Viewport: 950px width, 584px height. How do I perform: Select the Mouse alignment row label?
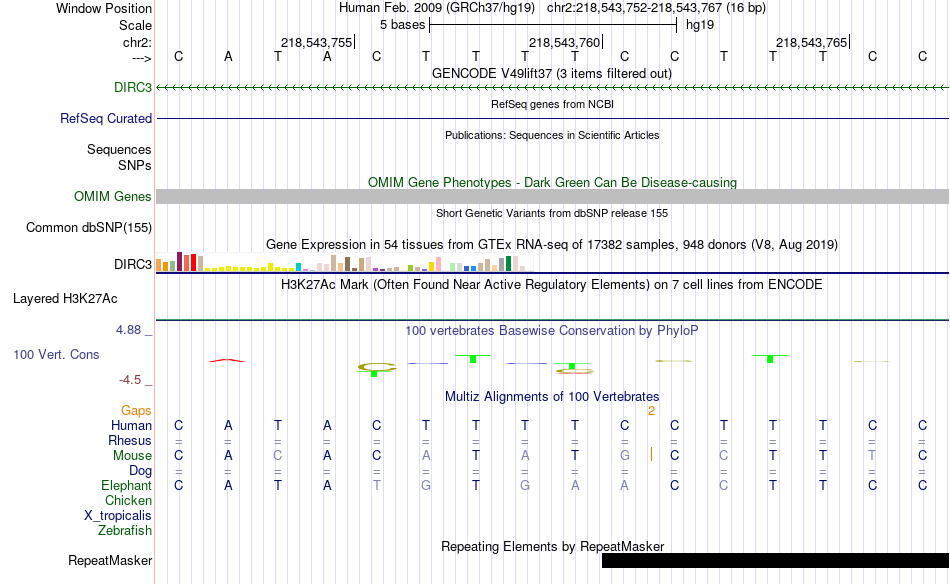[x=132, y=456]
